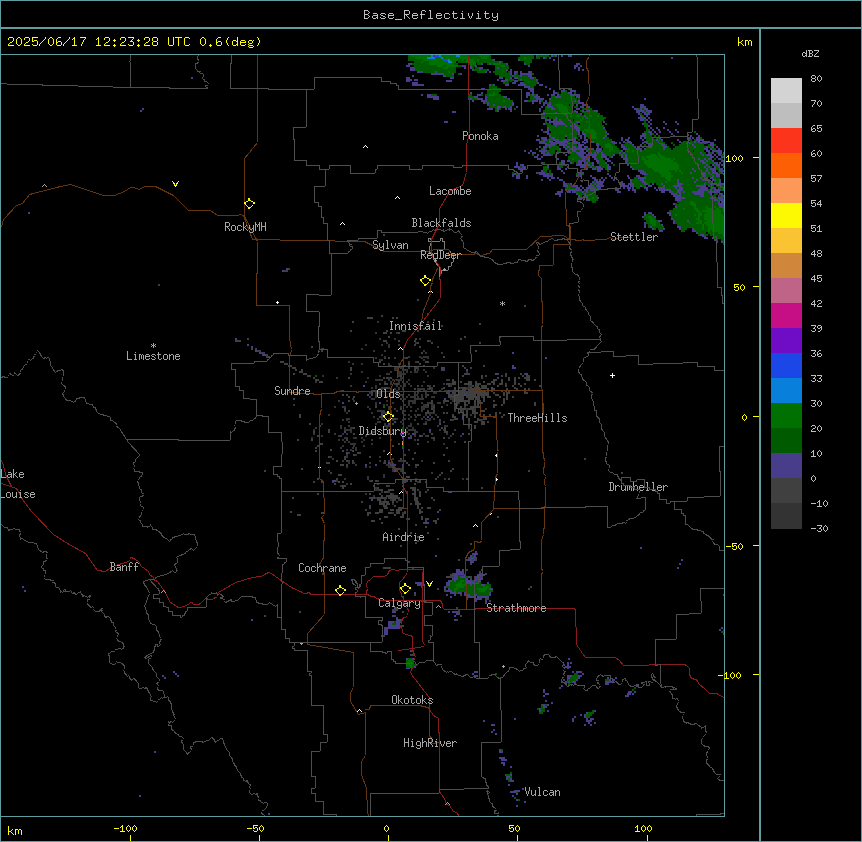Click the yellow V marker east of Calgary
The width and height of the screenshot is (862, 842).
[x=429, y=584]
